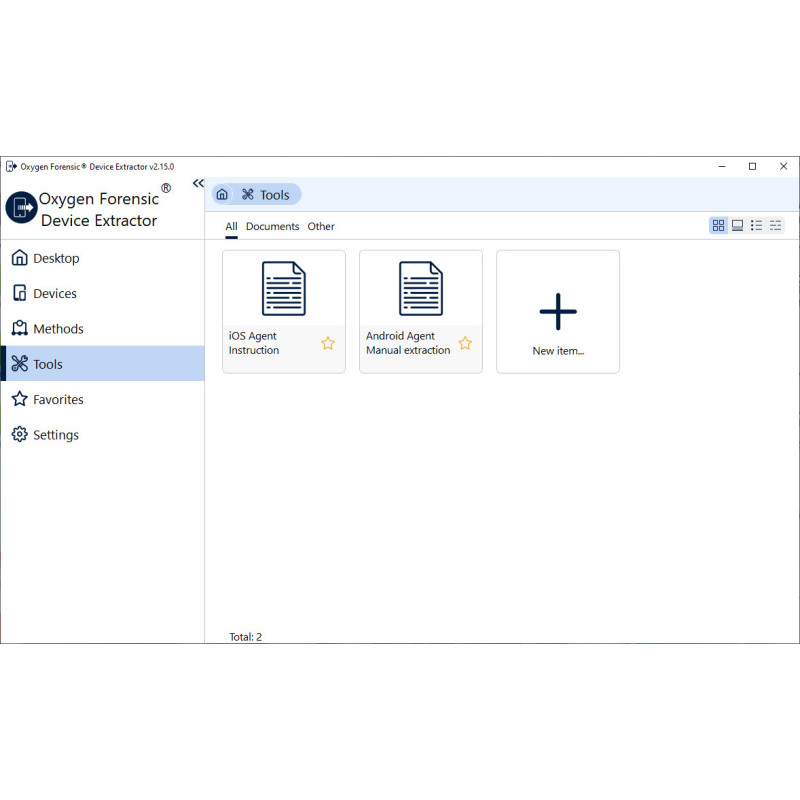Select Tools in the sidebar
The height and width of the screenshot is (800, 800).
pos(102,364)
